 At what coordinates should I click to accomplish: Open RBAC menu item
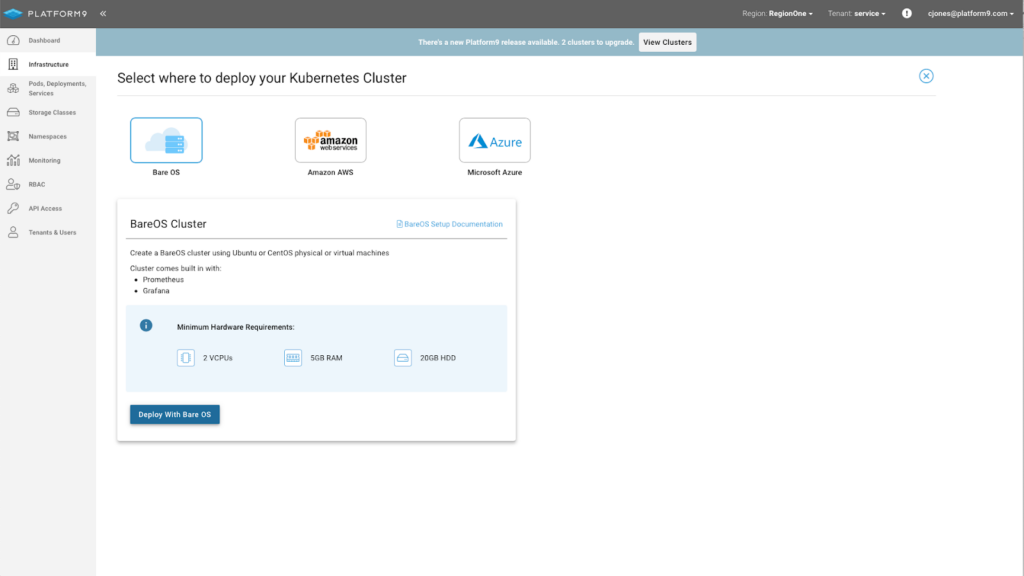click(48, 184)
